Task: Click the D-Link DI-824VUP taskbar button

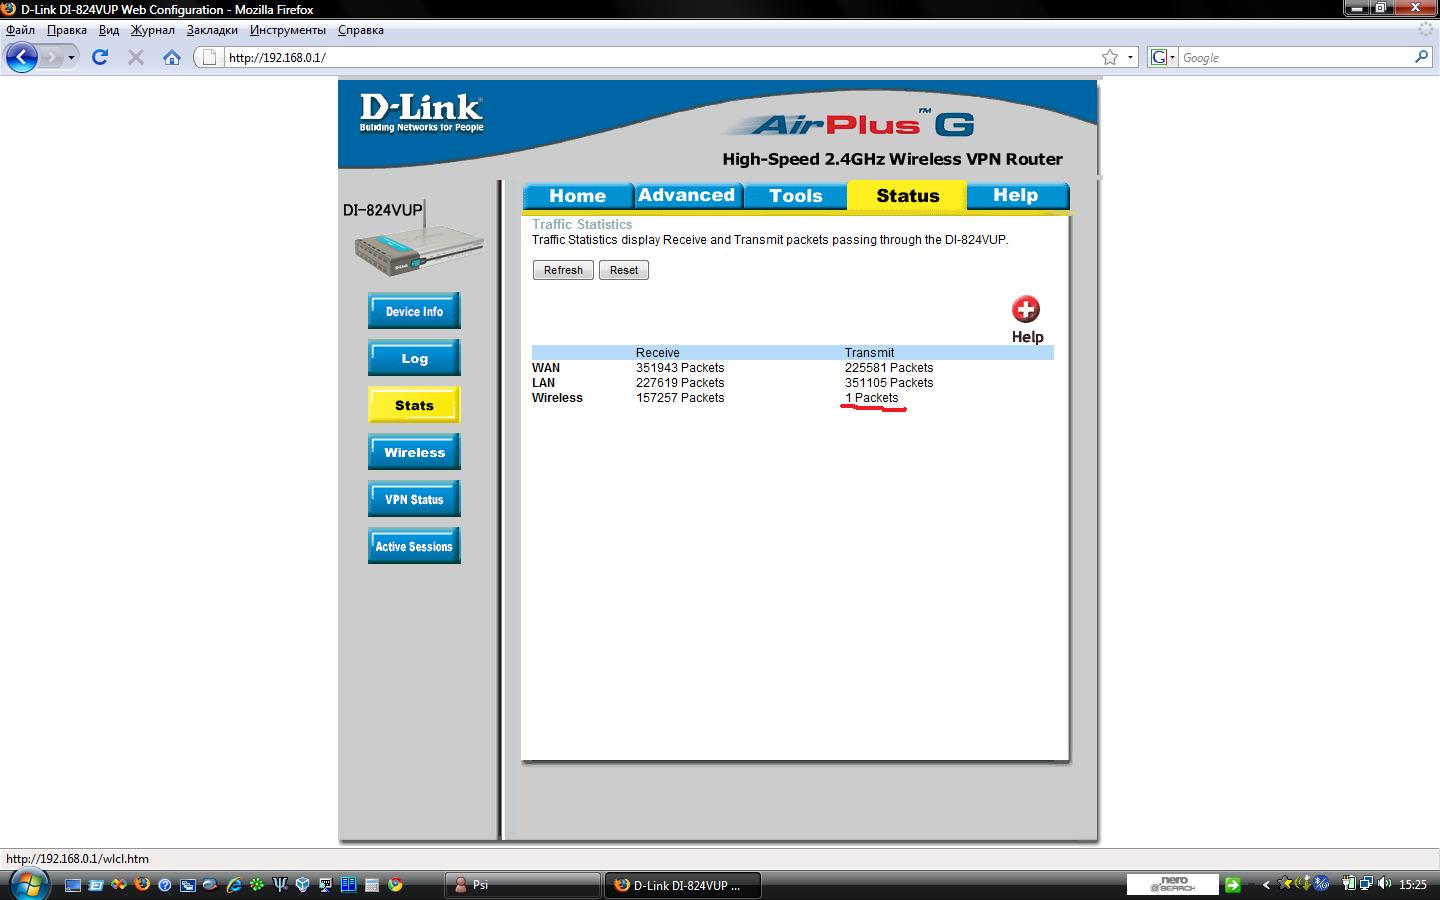Action: [x=684, y=885]
